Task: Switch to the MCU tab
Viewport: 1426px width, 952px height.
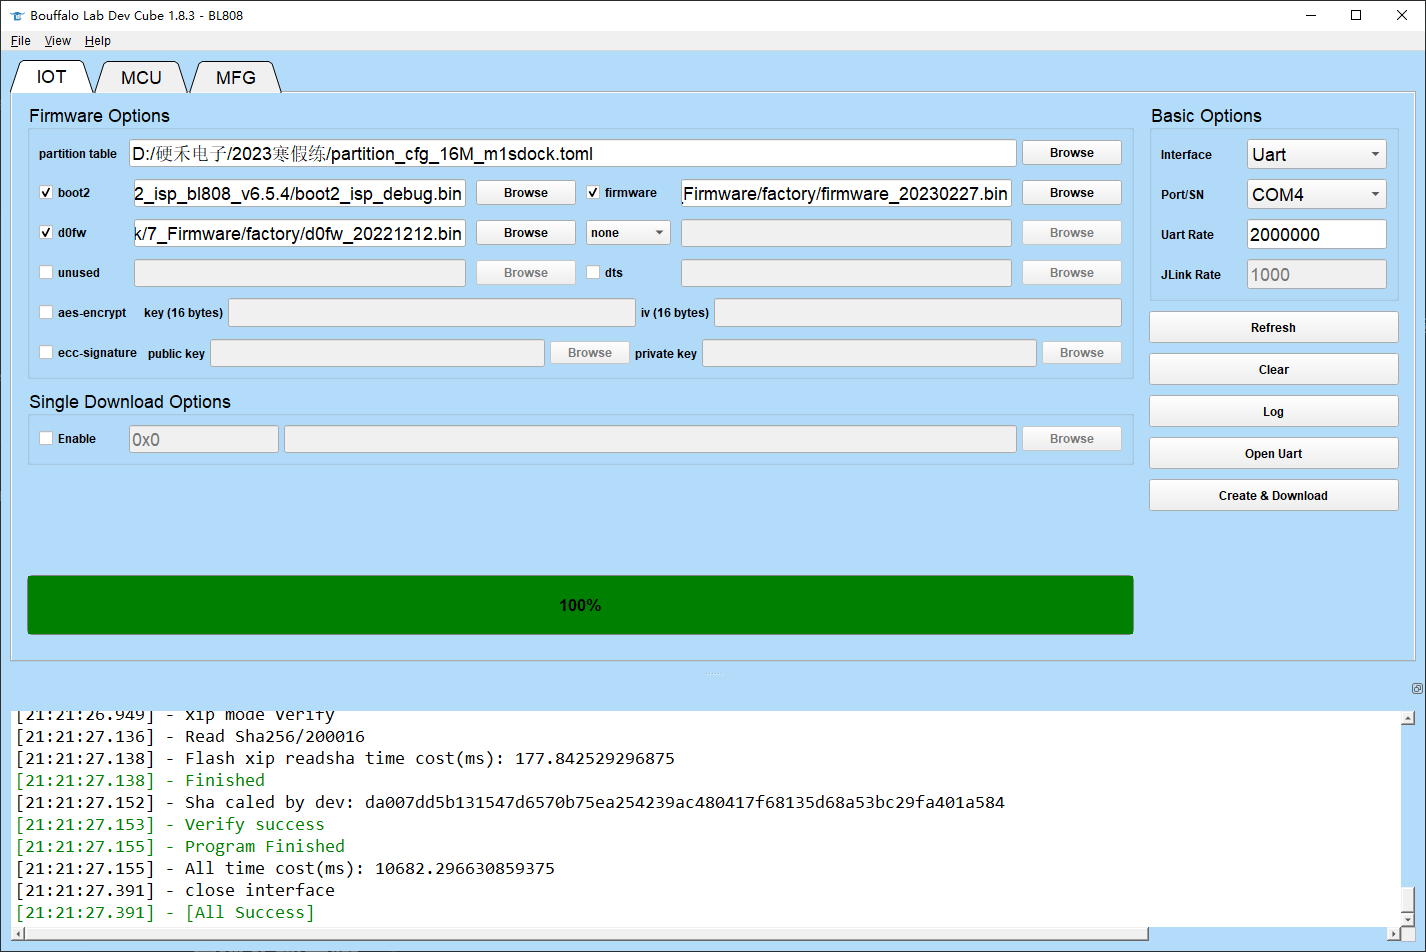Action: click(141, 78)
